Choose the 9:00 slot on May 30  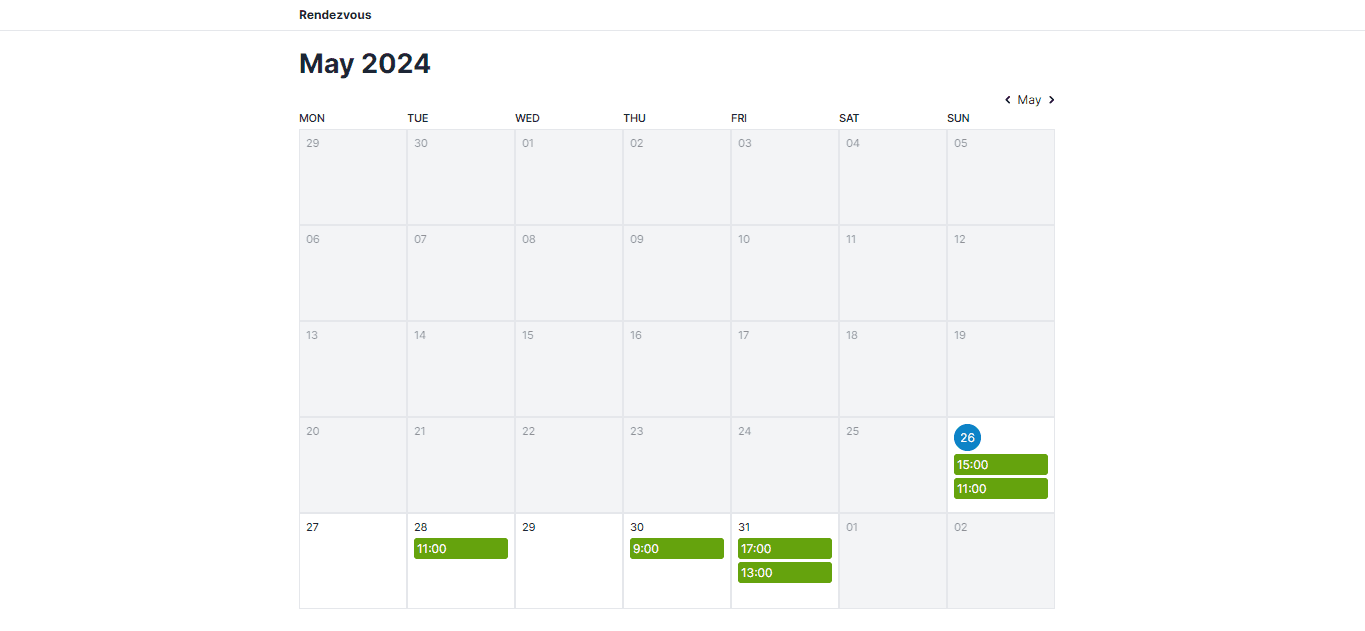[677, 549]
